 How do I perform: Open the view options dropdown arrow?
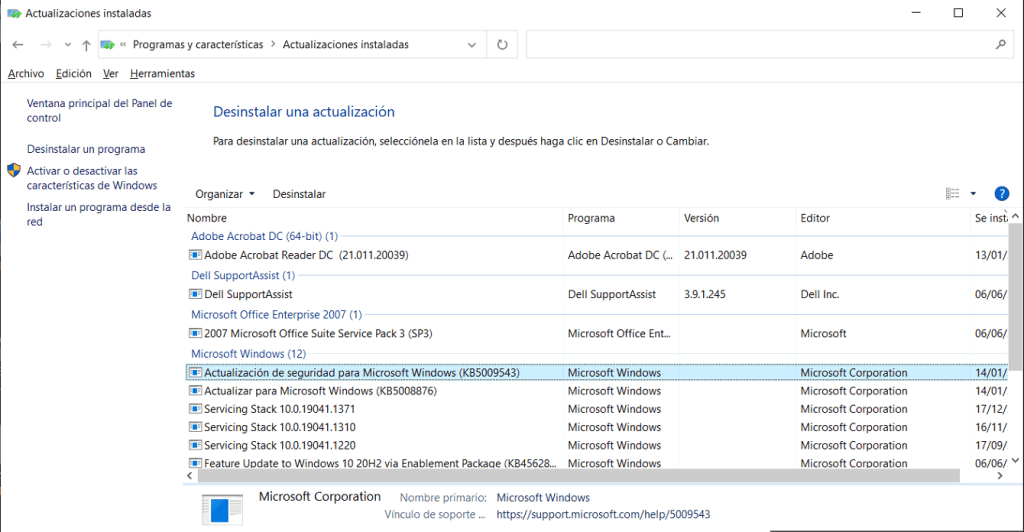point(973,194)
